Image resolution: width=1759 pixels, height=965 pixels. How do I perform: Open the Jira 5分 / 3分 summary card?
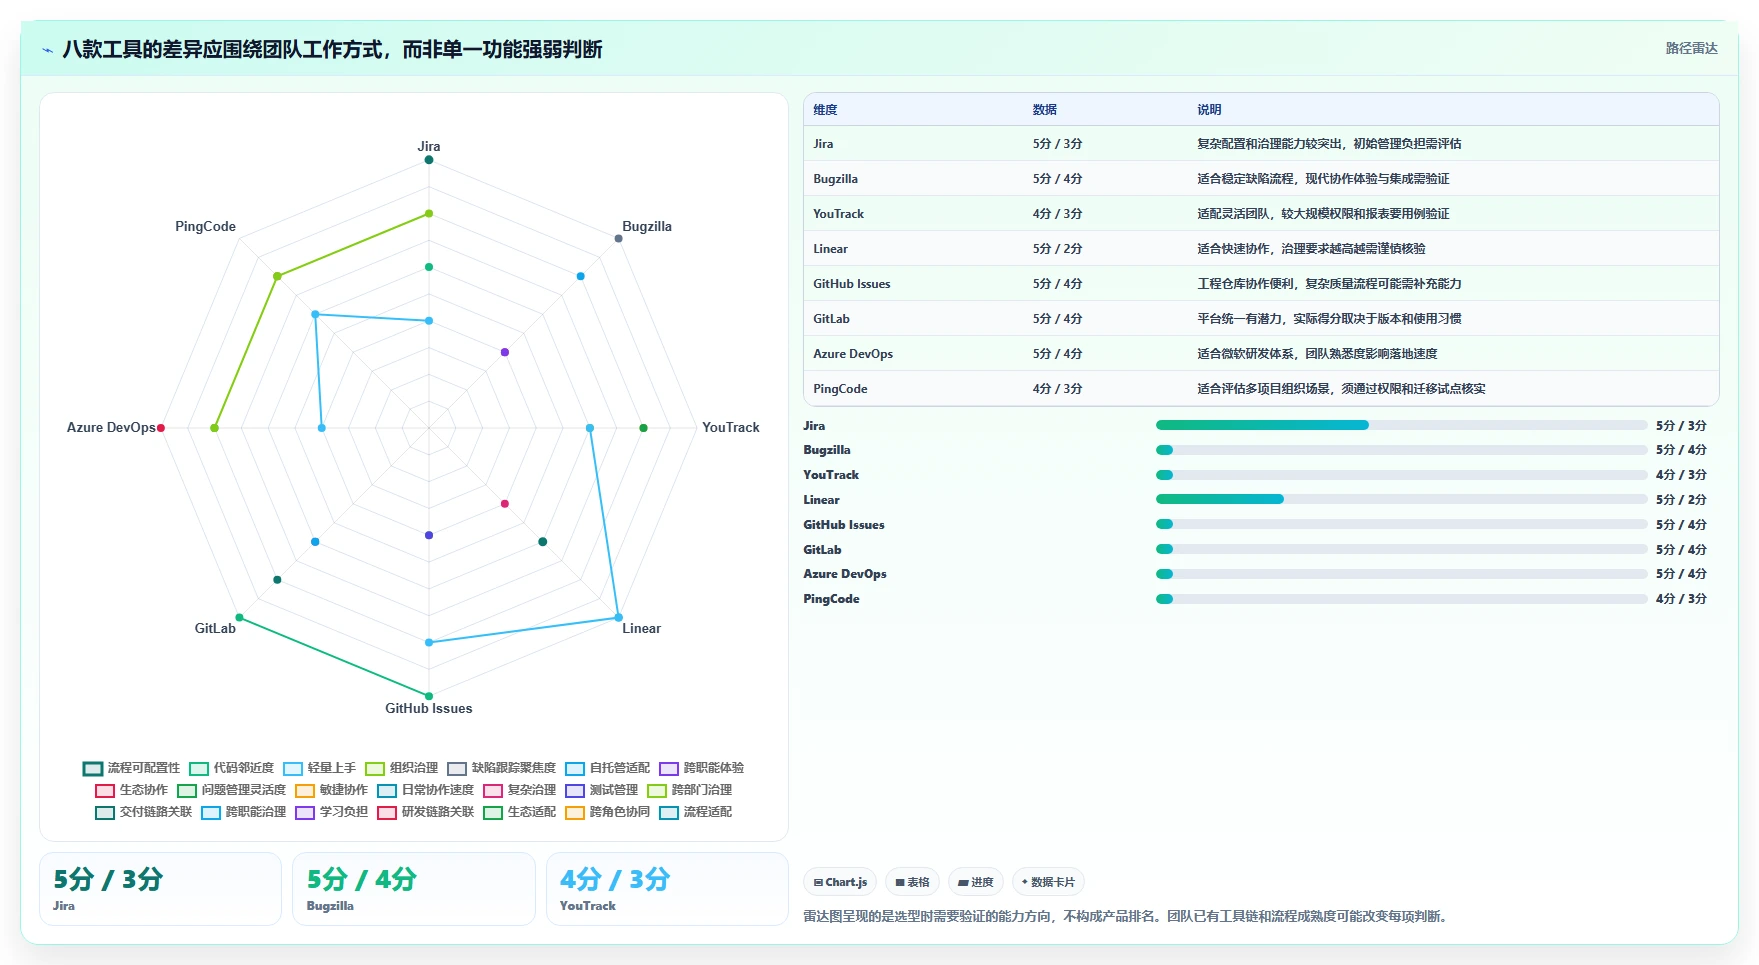(x=160, y=889)
